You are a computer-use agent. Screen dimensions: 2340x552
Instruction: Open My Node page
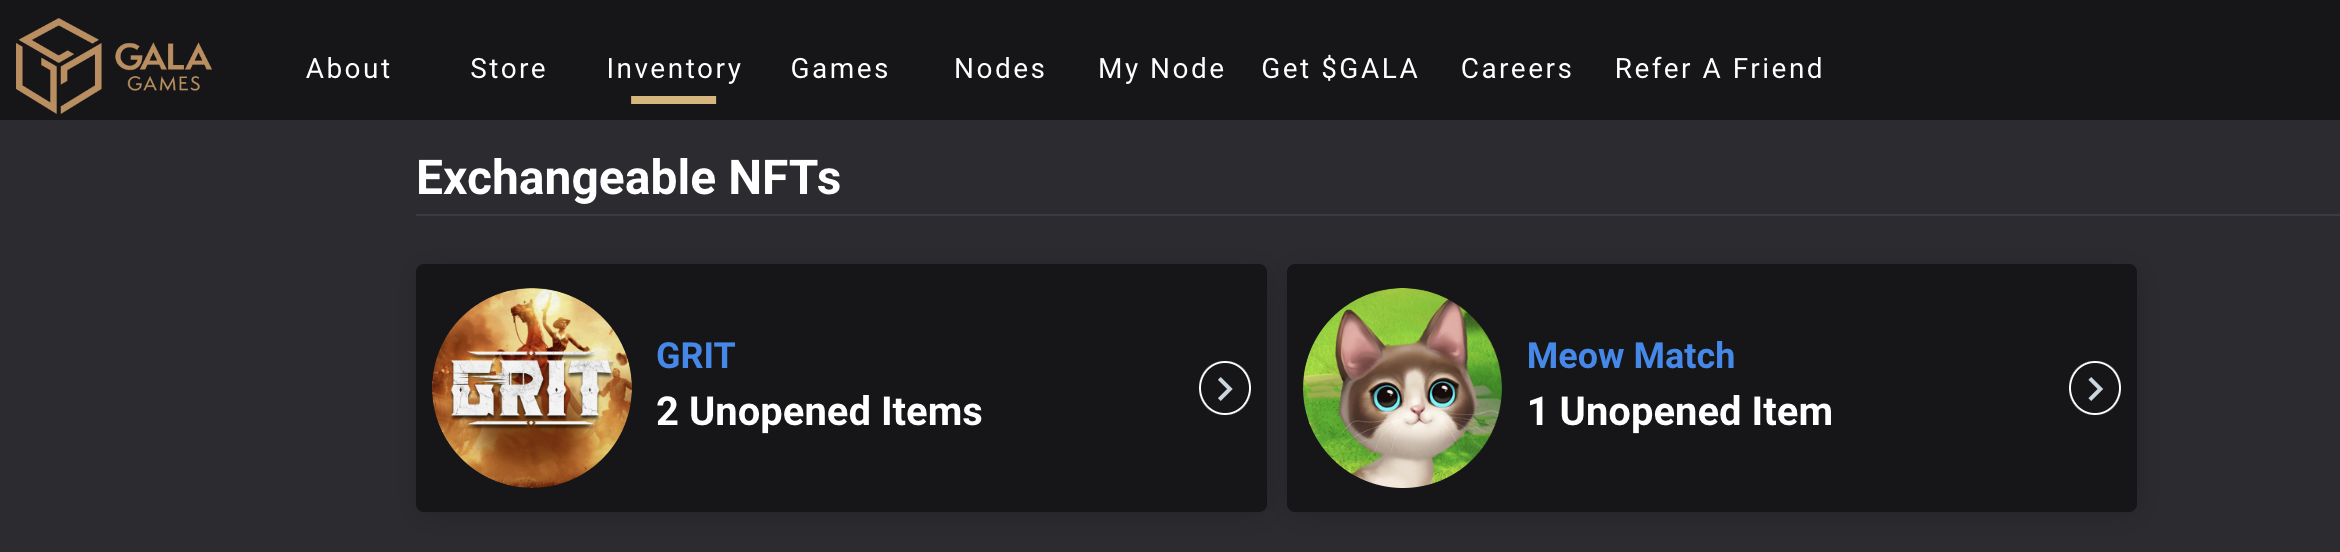[1162, 68]
